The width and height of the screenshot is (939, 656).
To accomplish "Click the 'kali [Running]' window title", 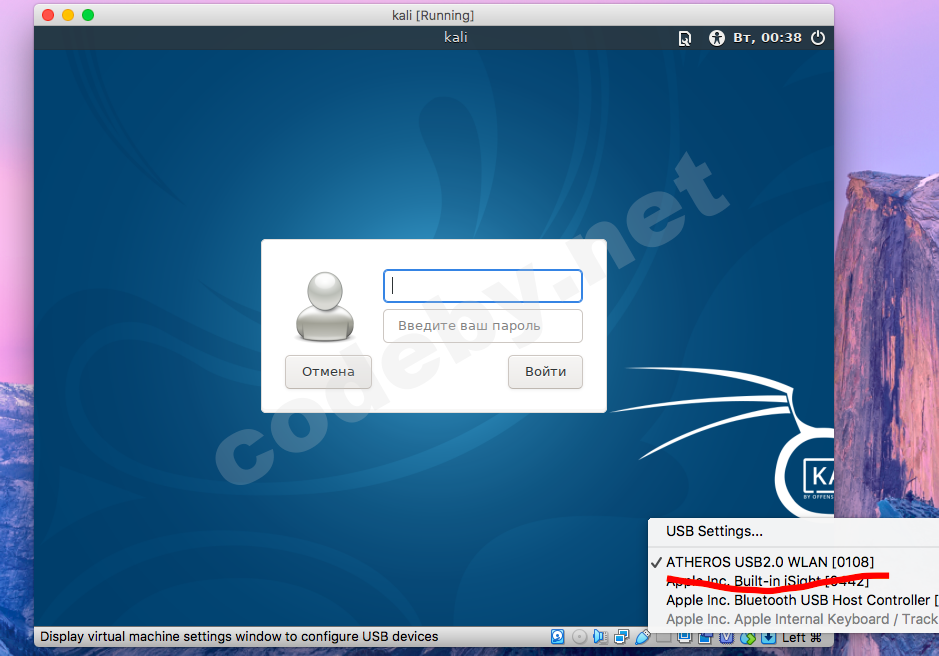I will (x=433, y=15).
